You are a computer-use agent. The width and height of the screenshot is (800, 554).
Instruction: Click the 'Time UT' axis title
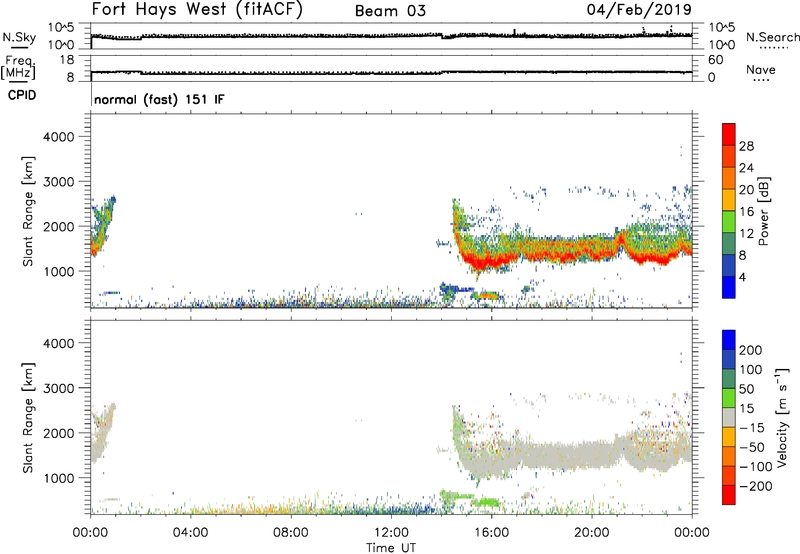(x=391, y=548)
